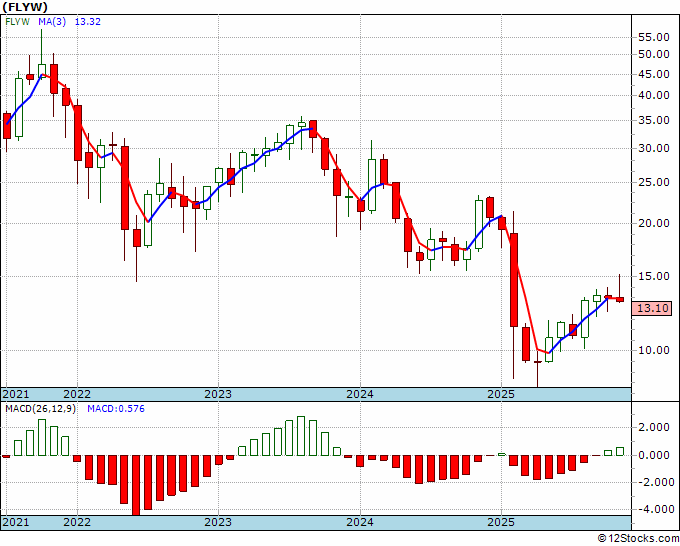Open the 12Stocks.com copyright link
Screen dimensions: 680x546
pos(638,539)
